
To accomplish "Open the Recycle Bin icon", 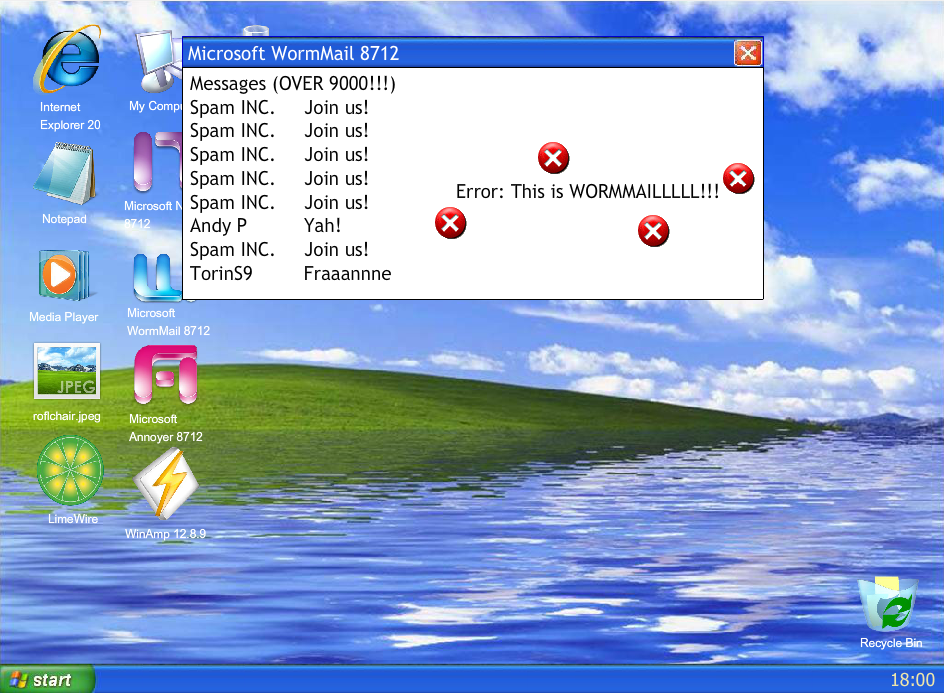I will coord(890,604).
